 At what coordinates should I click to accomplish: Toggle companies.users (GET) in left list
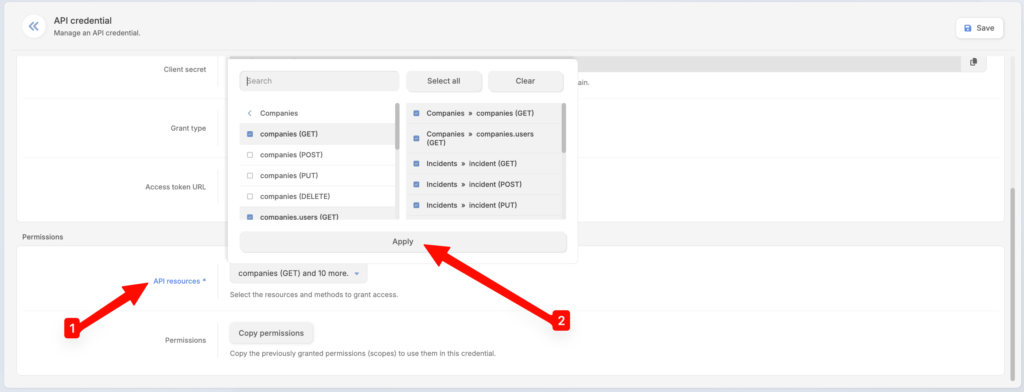tap(250, 216)
